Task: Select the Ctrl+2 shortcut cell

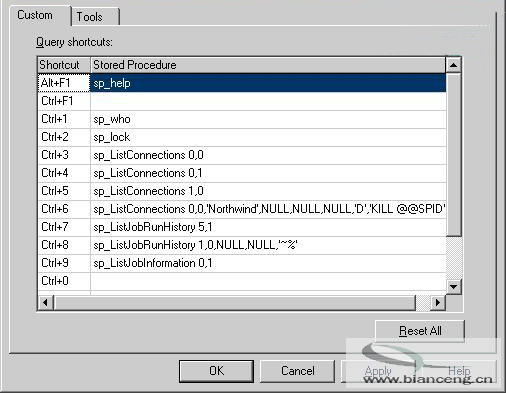Action: (x=64, y=137)
